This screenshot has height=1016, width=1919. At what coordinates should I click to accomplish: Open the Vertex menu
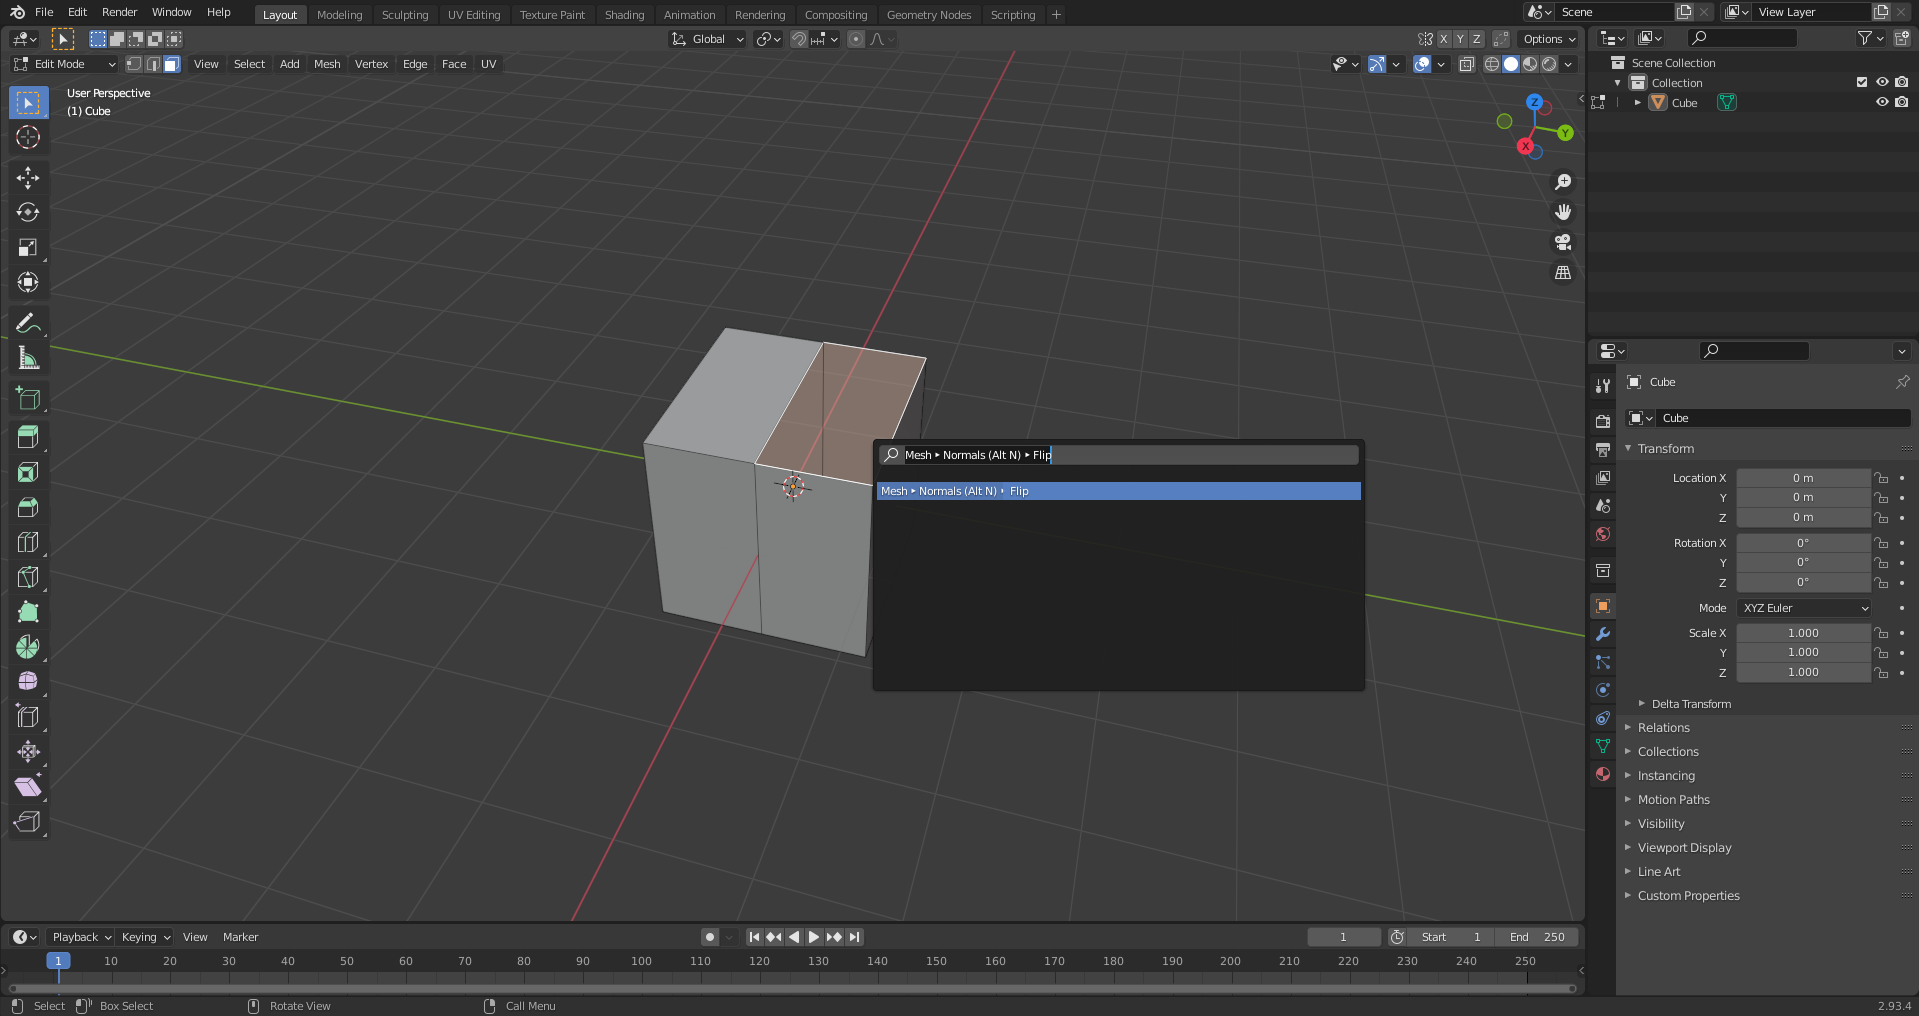click(x=371, y=64)
